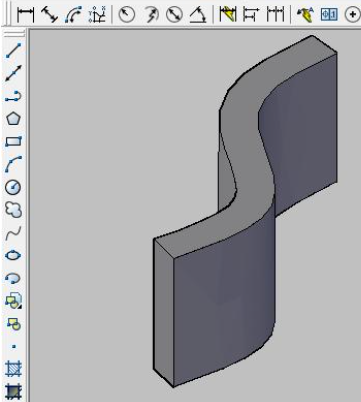The width and height of the screenshot is (361, 402).
Task: Choose the Circle tool
Action: (13, 187)
